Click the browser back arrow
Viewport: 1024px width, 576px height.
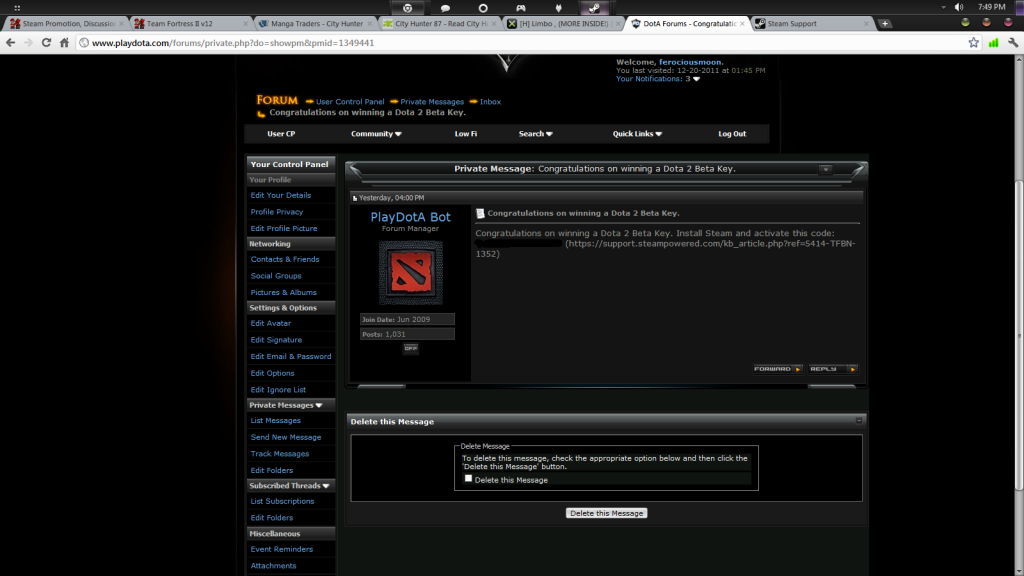coord(11,43)
